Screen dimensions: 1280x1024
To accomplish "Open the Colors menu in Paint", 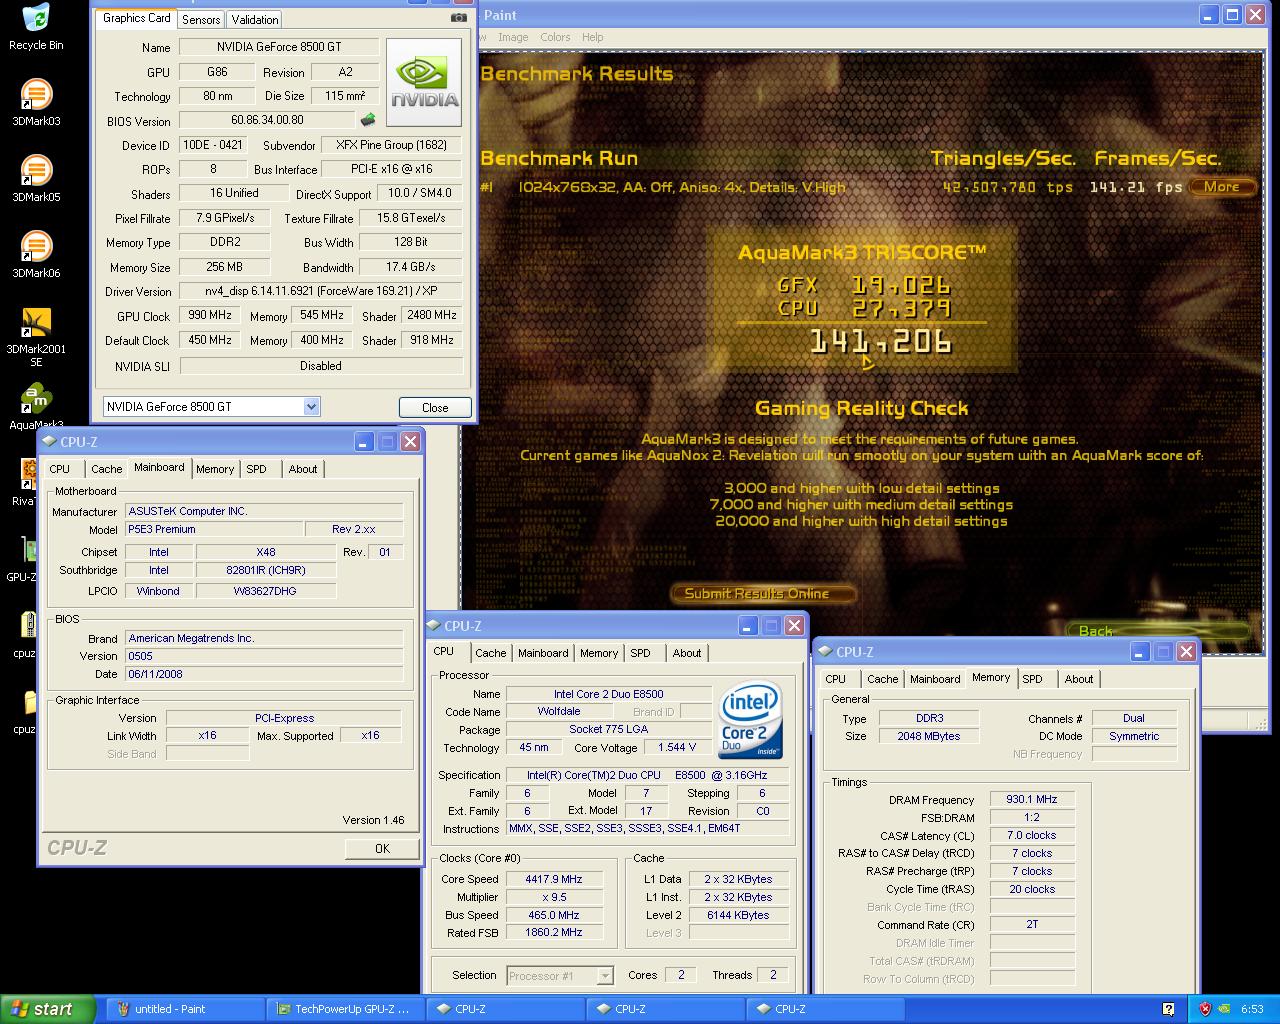I will 555,37.
